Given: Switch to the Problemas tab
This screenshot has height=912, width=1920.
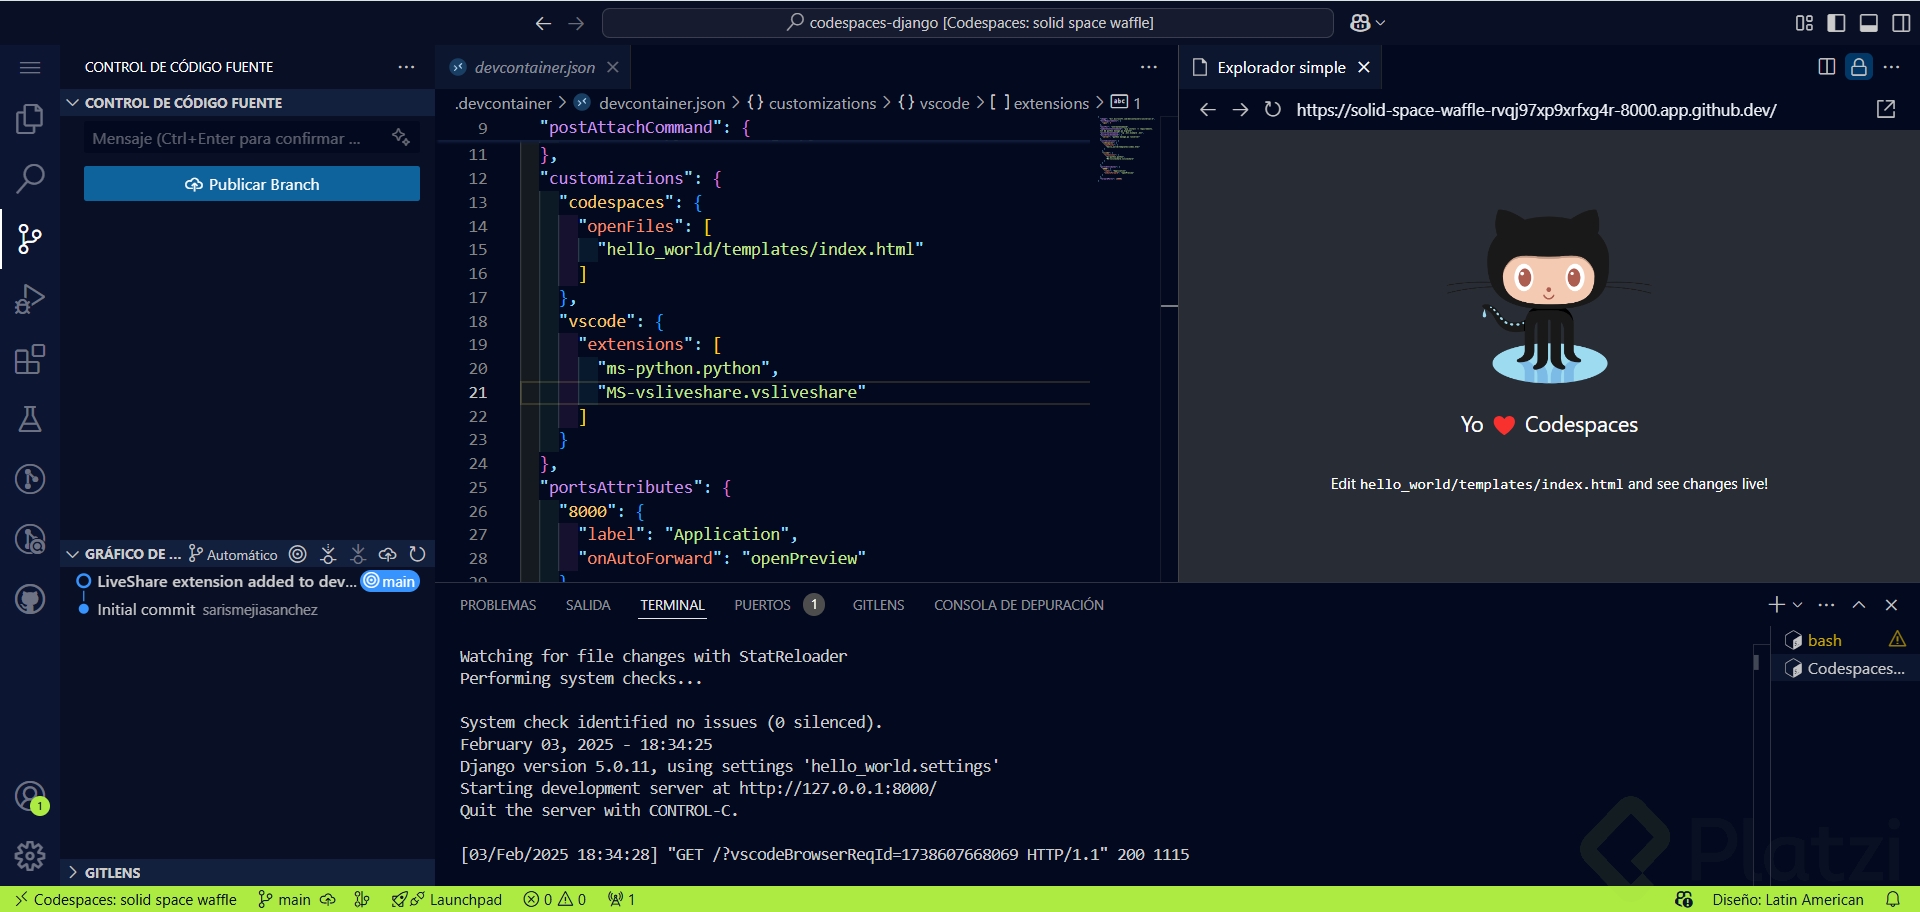Looking at the screenshot, I should point(498,605).
